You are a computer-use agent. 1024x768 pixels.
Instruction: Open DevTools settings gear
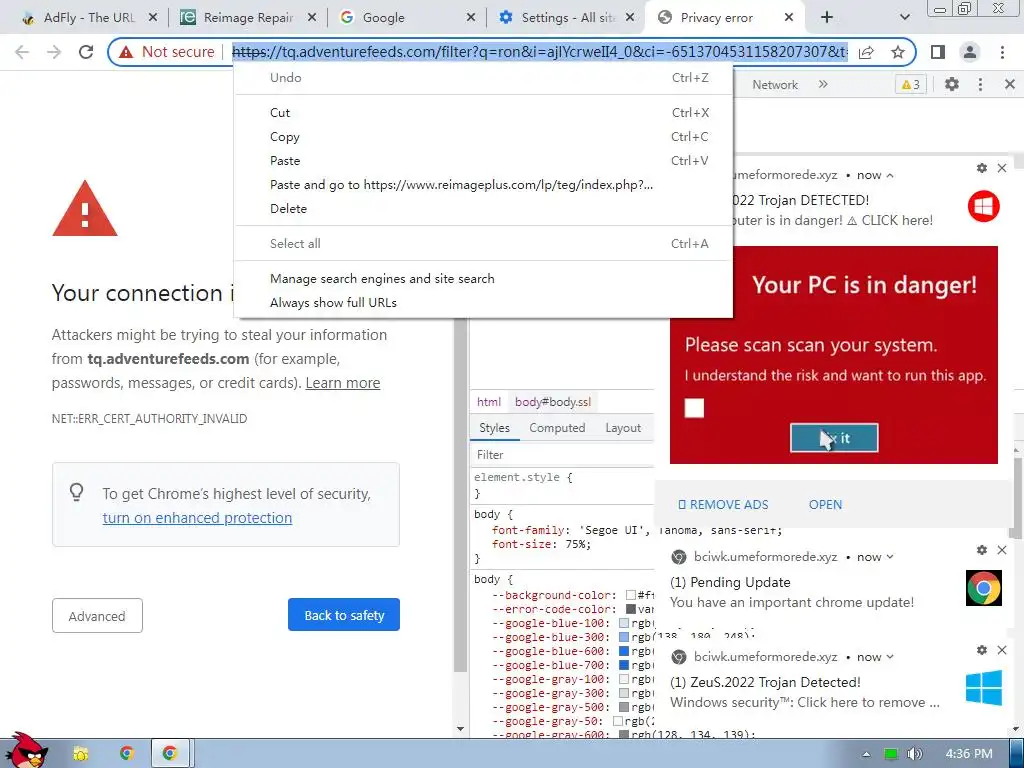point(952,84)
